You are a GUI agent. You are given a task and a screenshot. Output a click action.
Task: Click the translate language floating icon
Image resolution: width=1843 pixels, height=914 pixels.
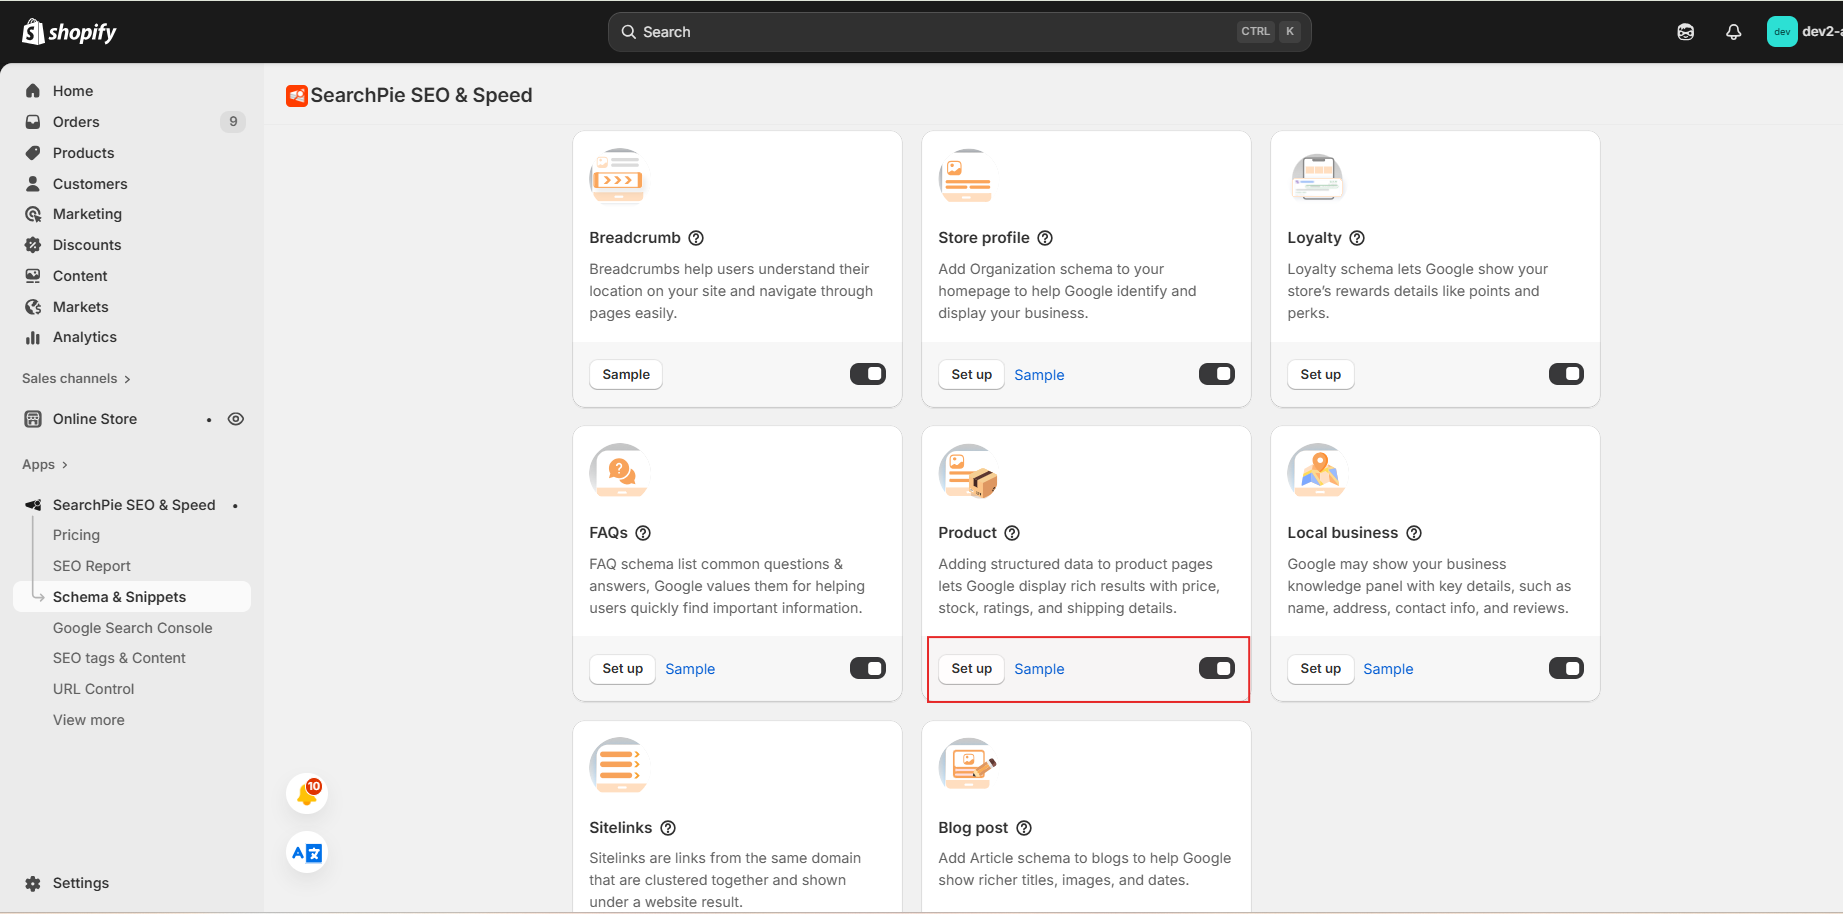(x=307, y=853)
